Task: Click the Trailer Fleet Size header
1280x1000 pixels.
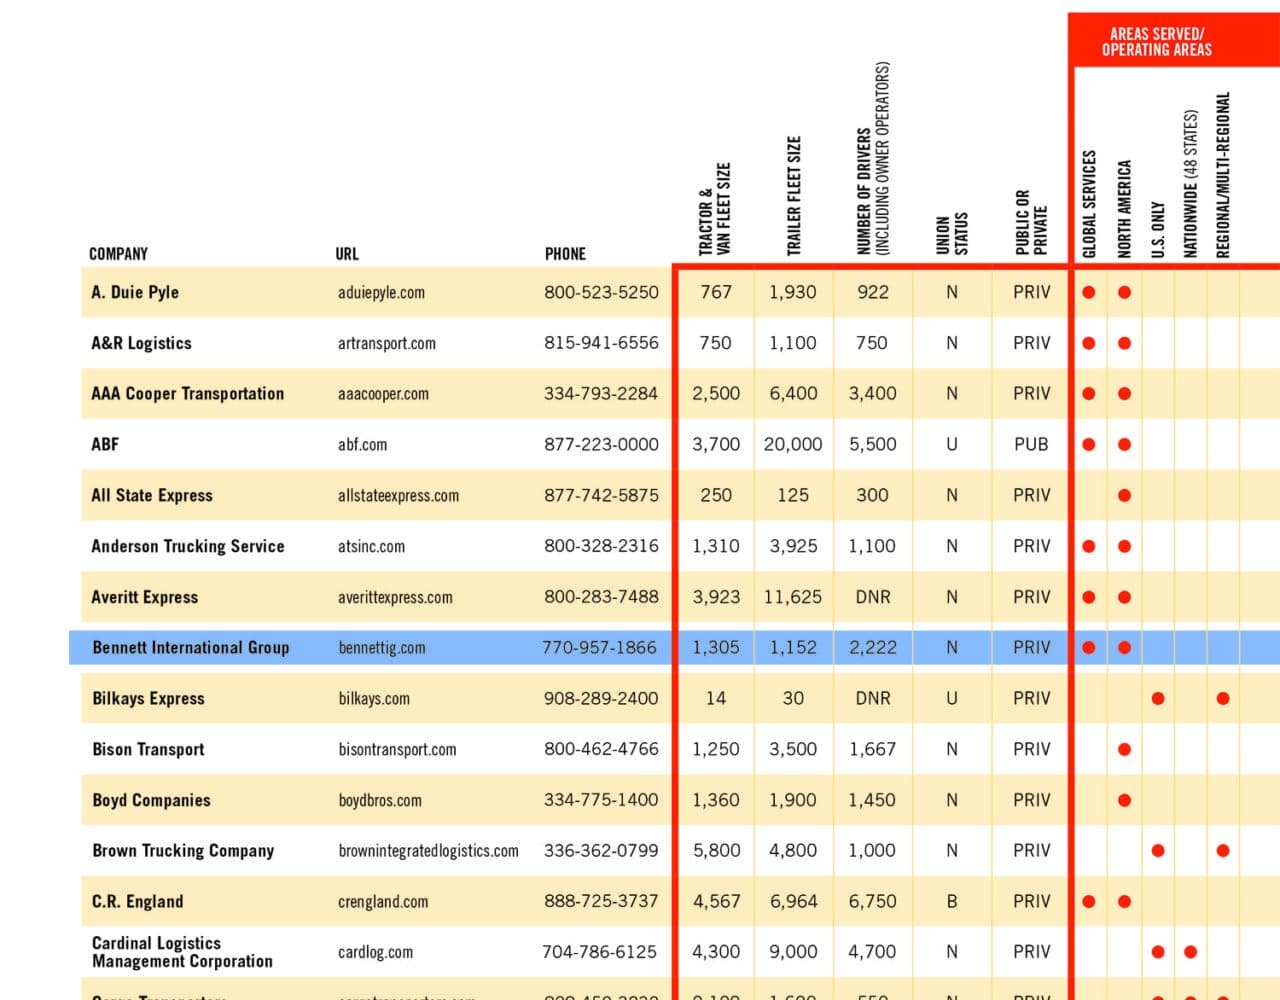Action: [794, 196]
